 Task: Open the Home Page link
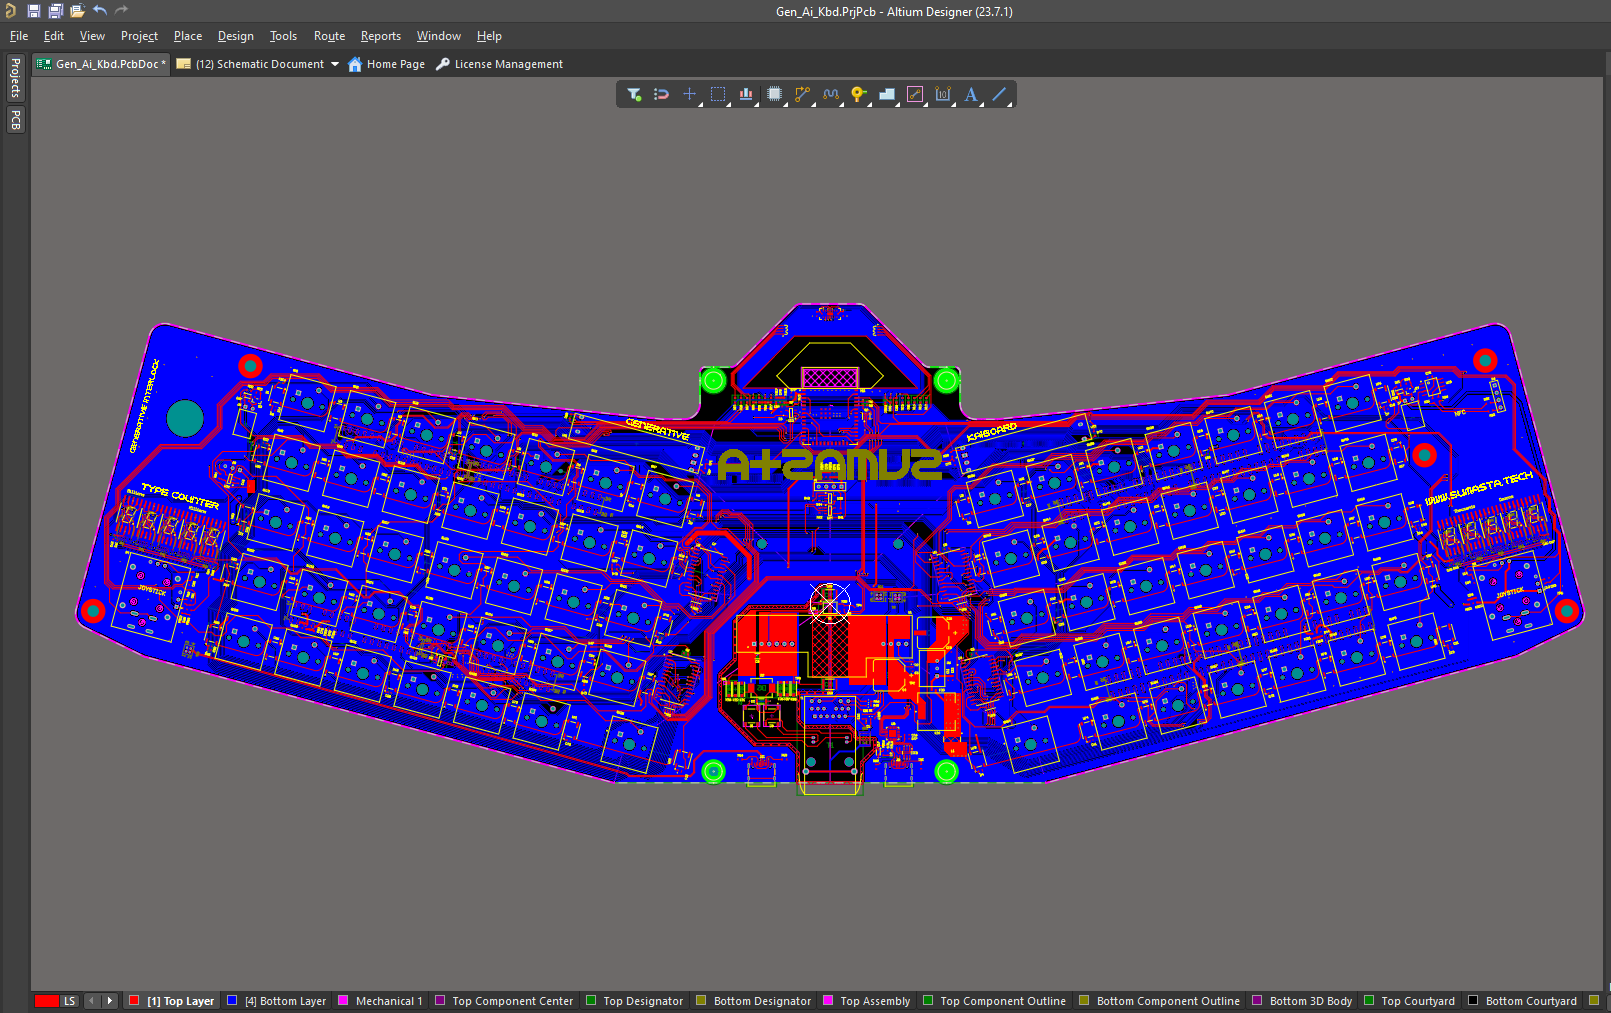tap(386, 64)
